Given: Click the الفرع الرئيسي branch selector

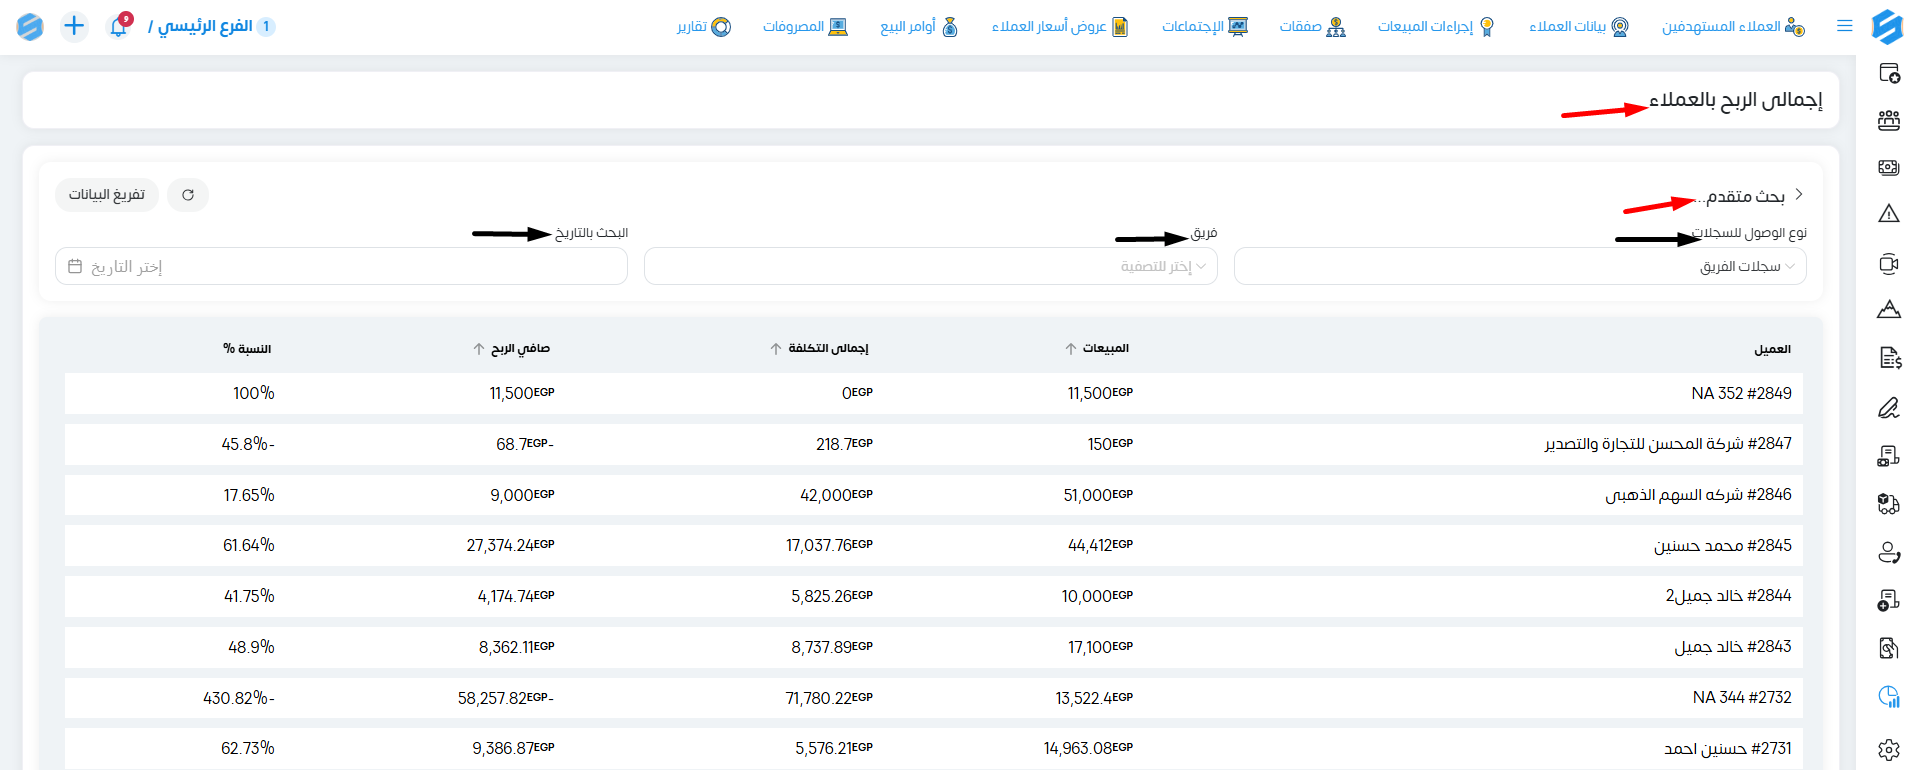Looking at the screenshot, I should click(212, 26).
